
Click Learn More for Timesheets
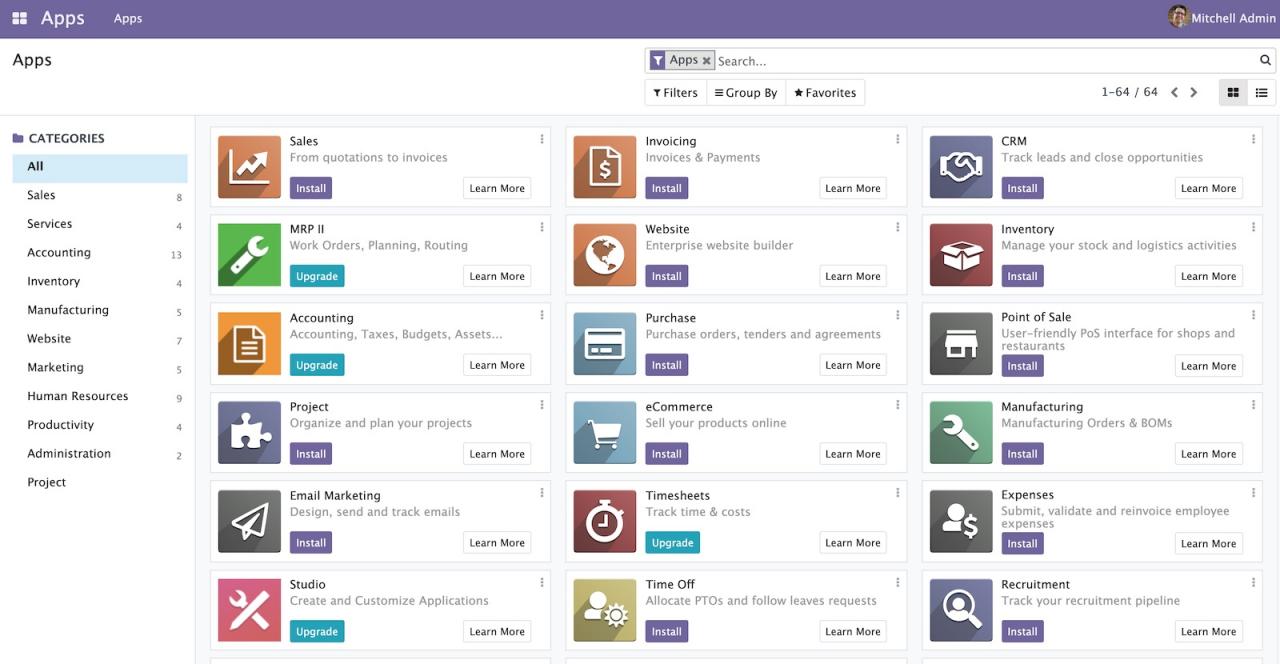pos(852,542)
